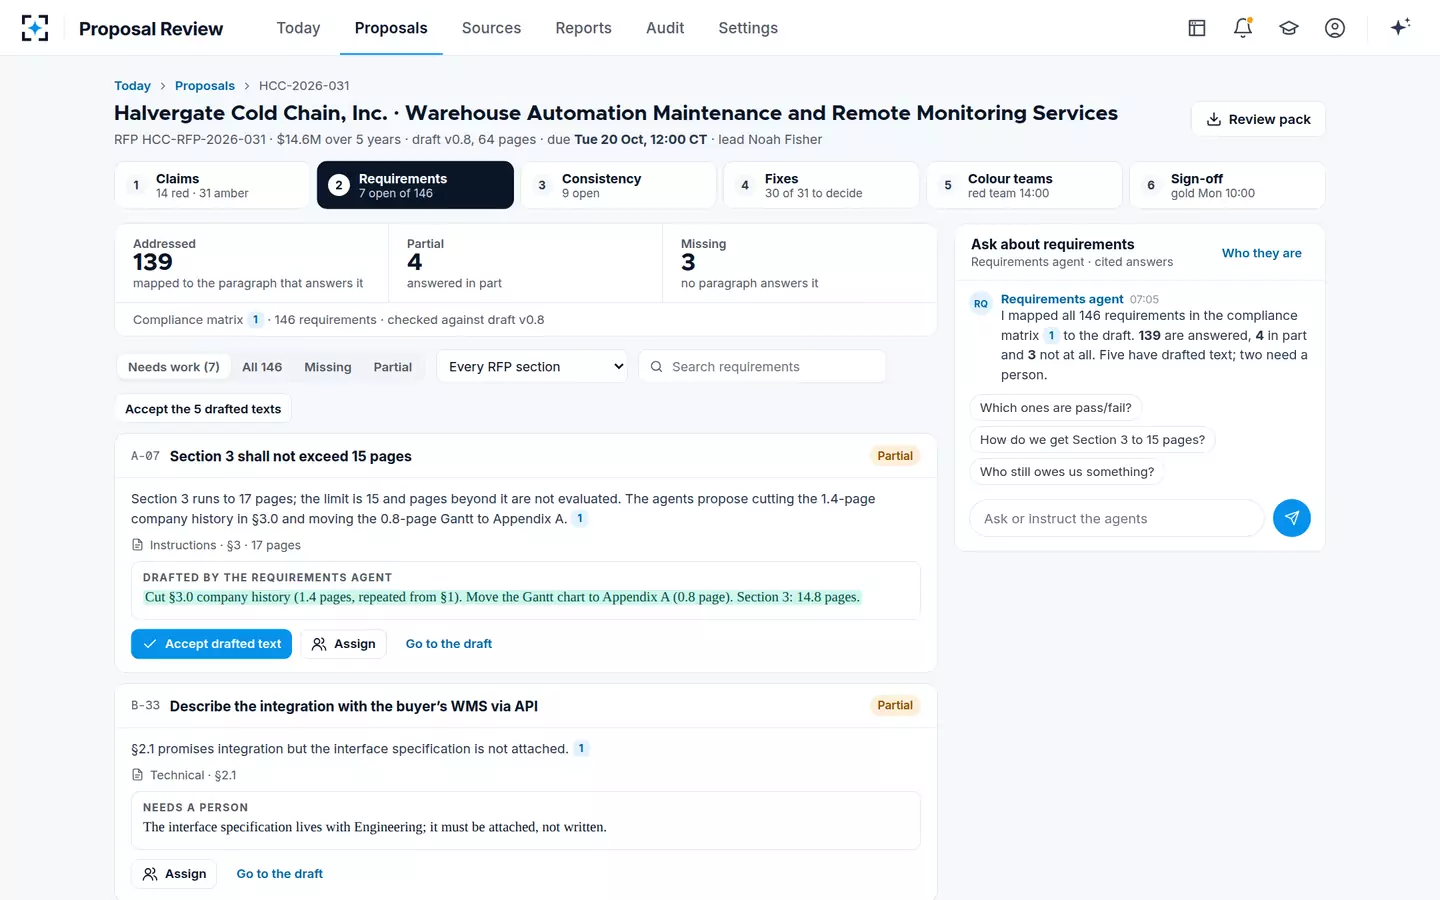
Task: Open the Settings tab
Action: 748,28
